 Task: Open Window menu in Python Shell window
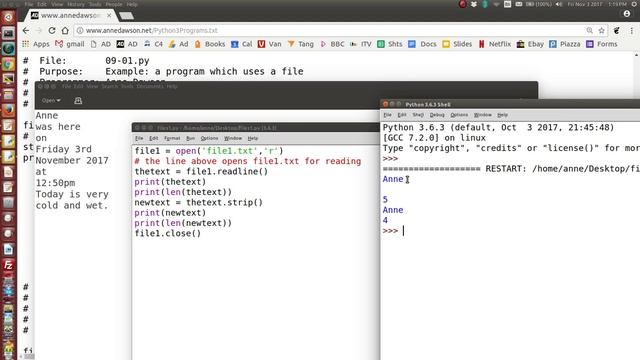click(x=482, y=115)
